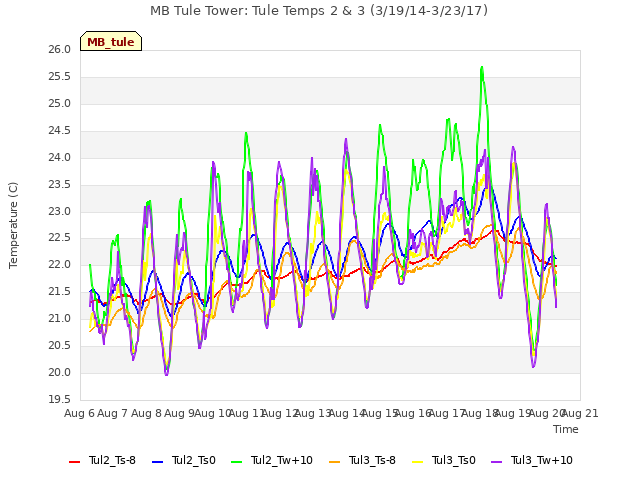This screenshot has width=640, height=480.
Task: Click the 20.0 y-axis tick label
Action: point(60,373)
